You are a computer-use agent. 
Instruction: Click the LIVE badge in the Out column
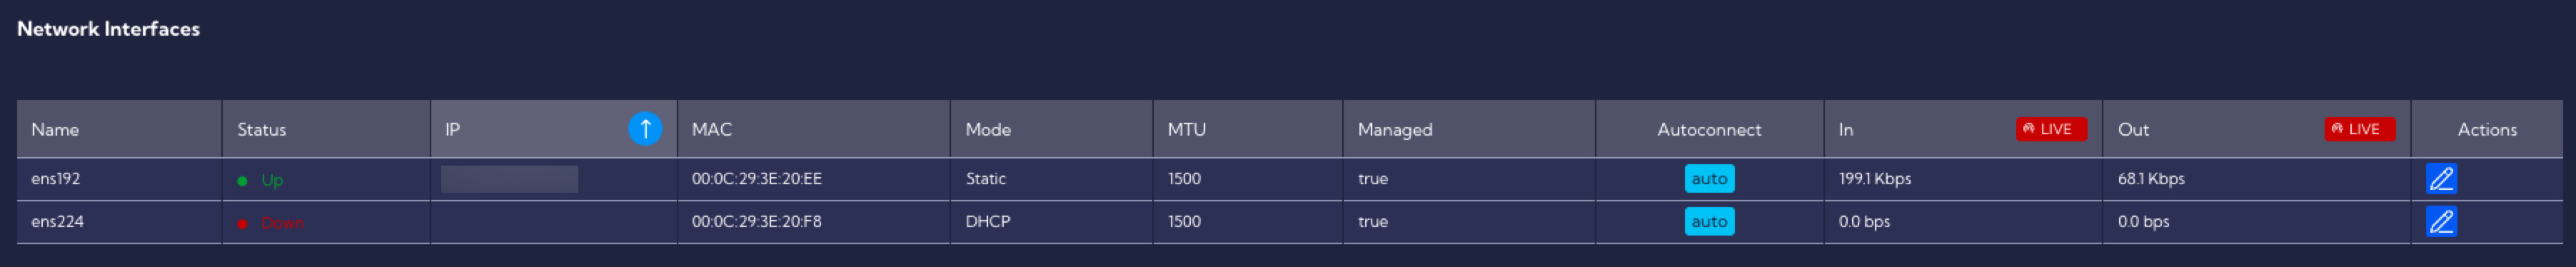point(2359,129)
